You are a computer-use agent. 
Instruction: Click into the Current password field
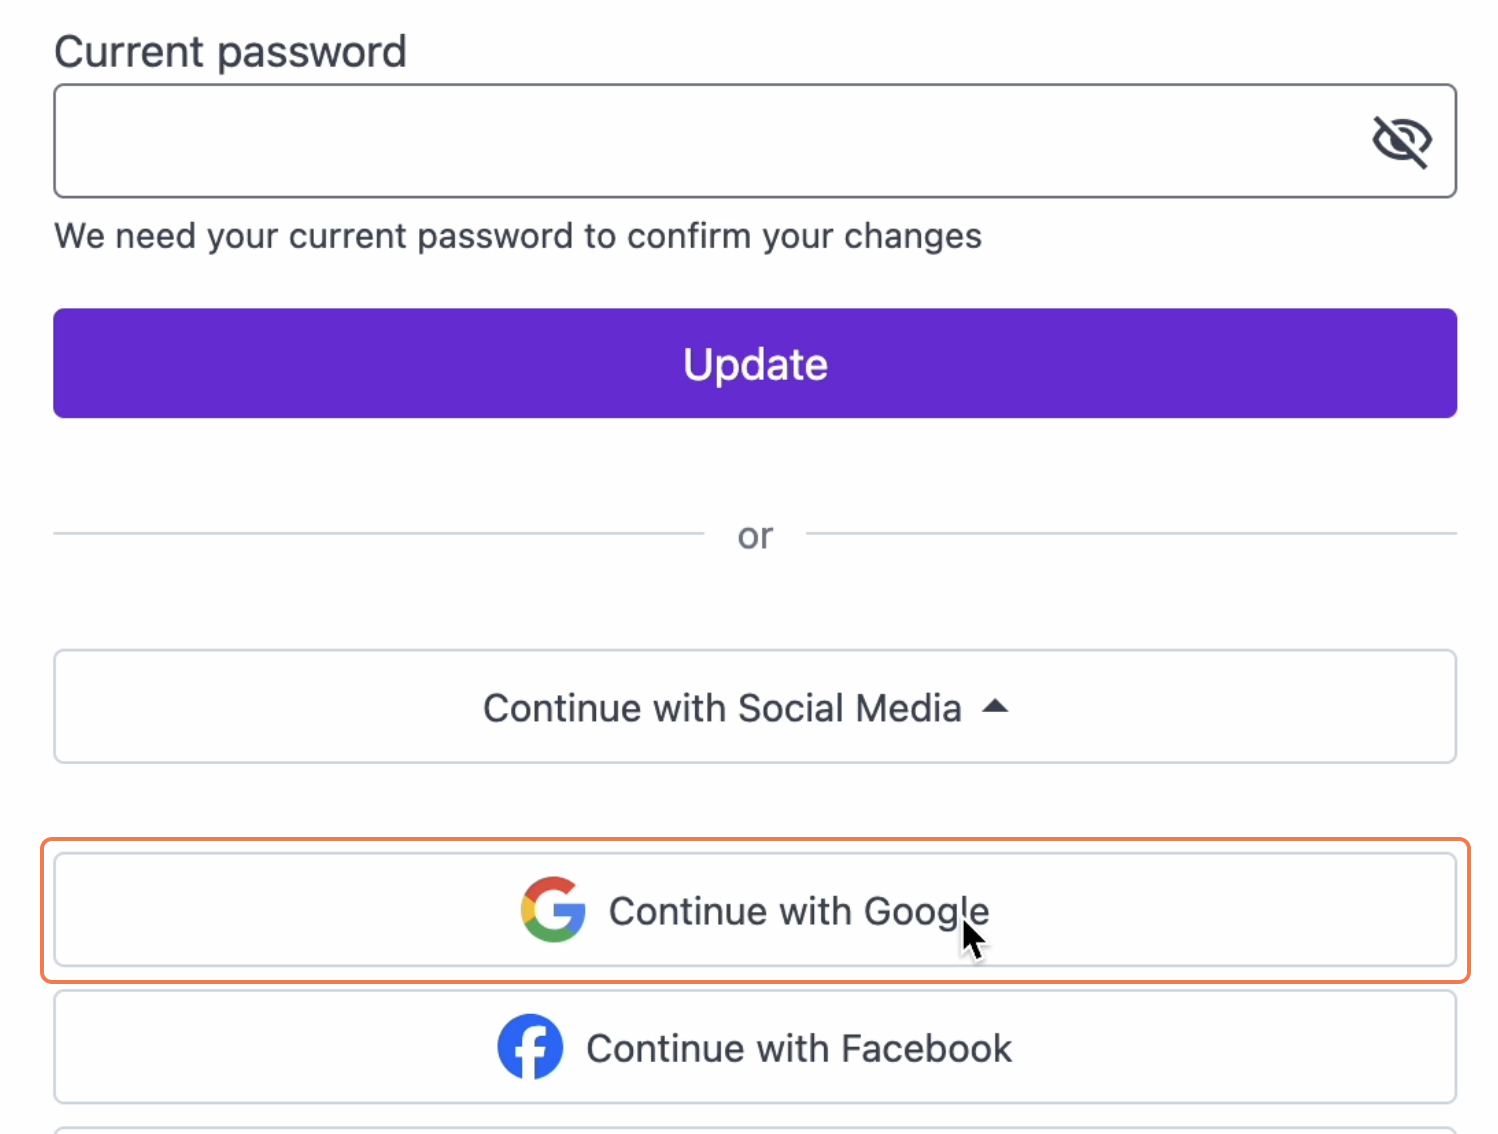pyautogui.click(x=700, y=141)
